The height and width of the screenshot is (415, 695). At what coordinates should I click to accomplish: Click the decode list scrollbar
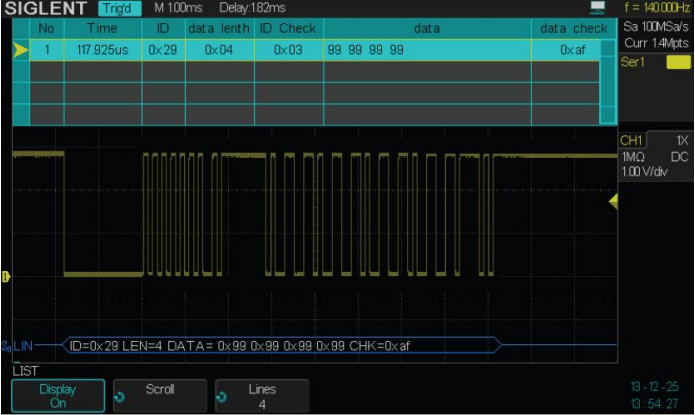click(608, 82)
